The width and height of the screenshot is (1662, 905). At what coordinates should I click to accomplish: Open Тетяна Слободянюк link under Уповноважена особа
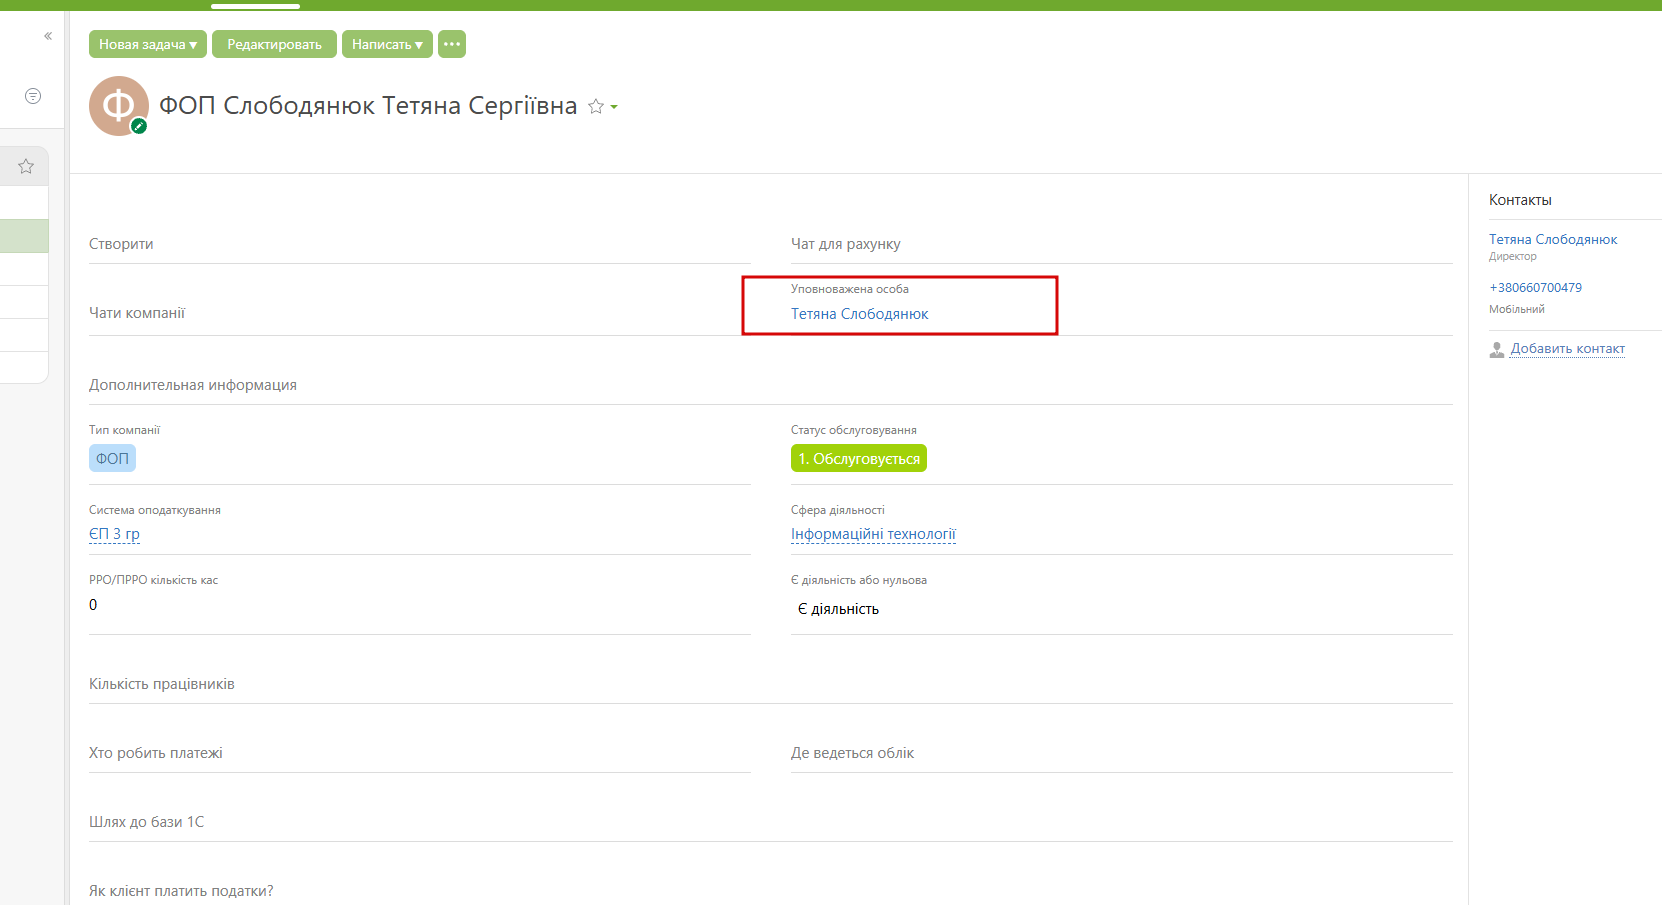[x=860, y=314]
